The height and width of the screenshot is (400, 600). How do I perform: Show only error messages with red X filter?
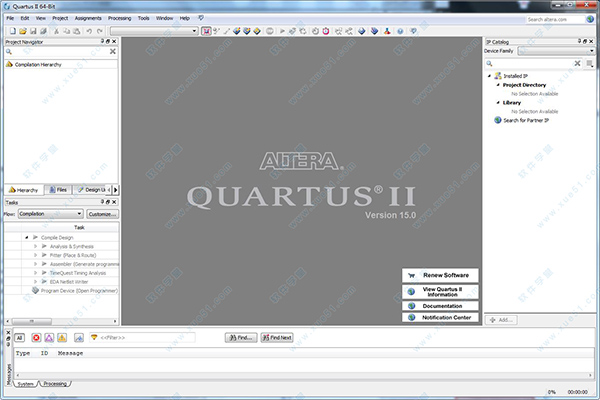pos(36,338)
